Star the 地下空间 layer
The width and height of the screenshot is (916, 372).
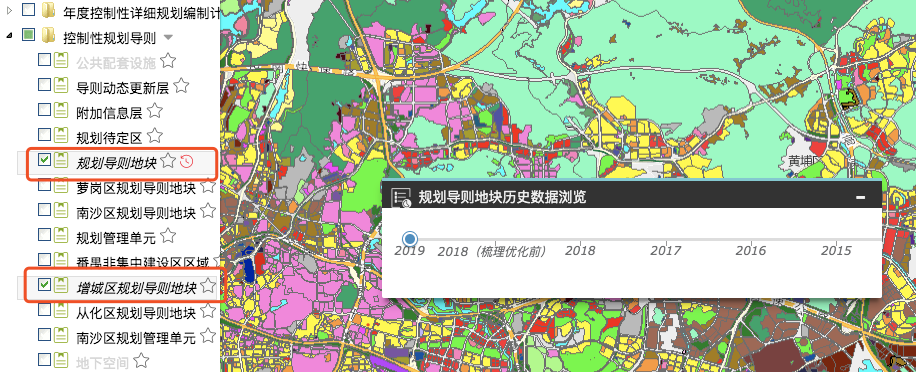click(x=141, y=361)
